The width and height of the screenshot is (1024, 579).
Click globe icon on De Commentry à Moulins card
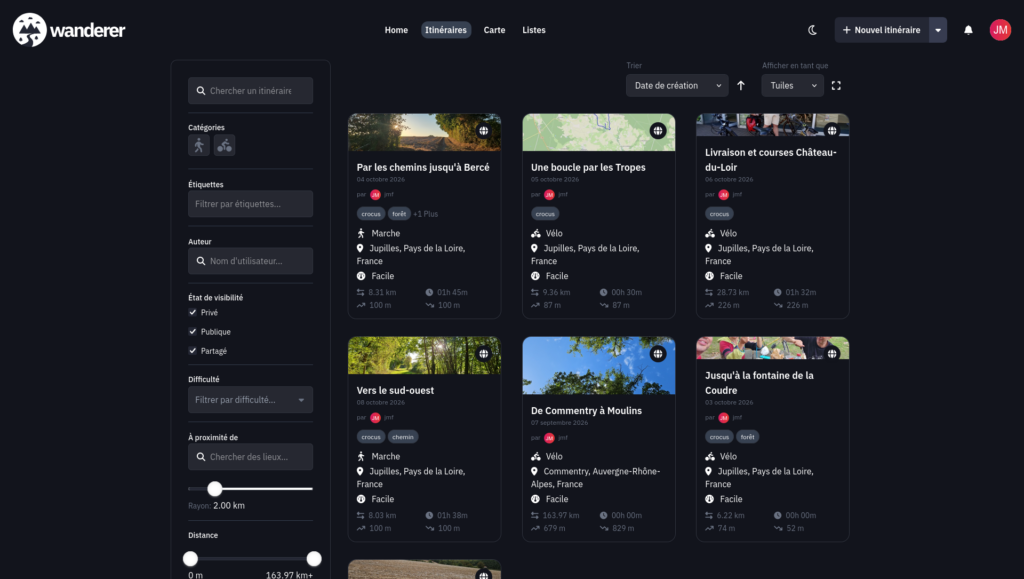(x=658, y=354)
